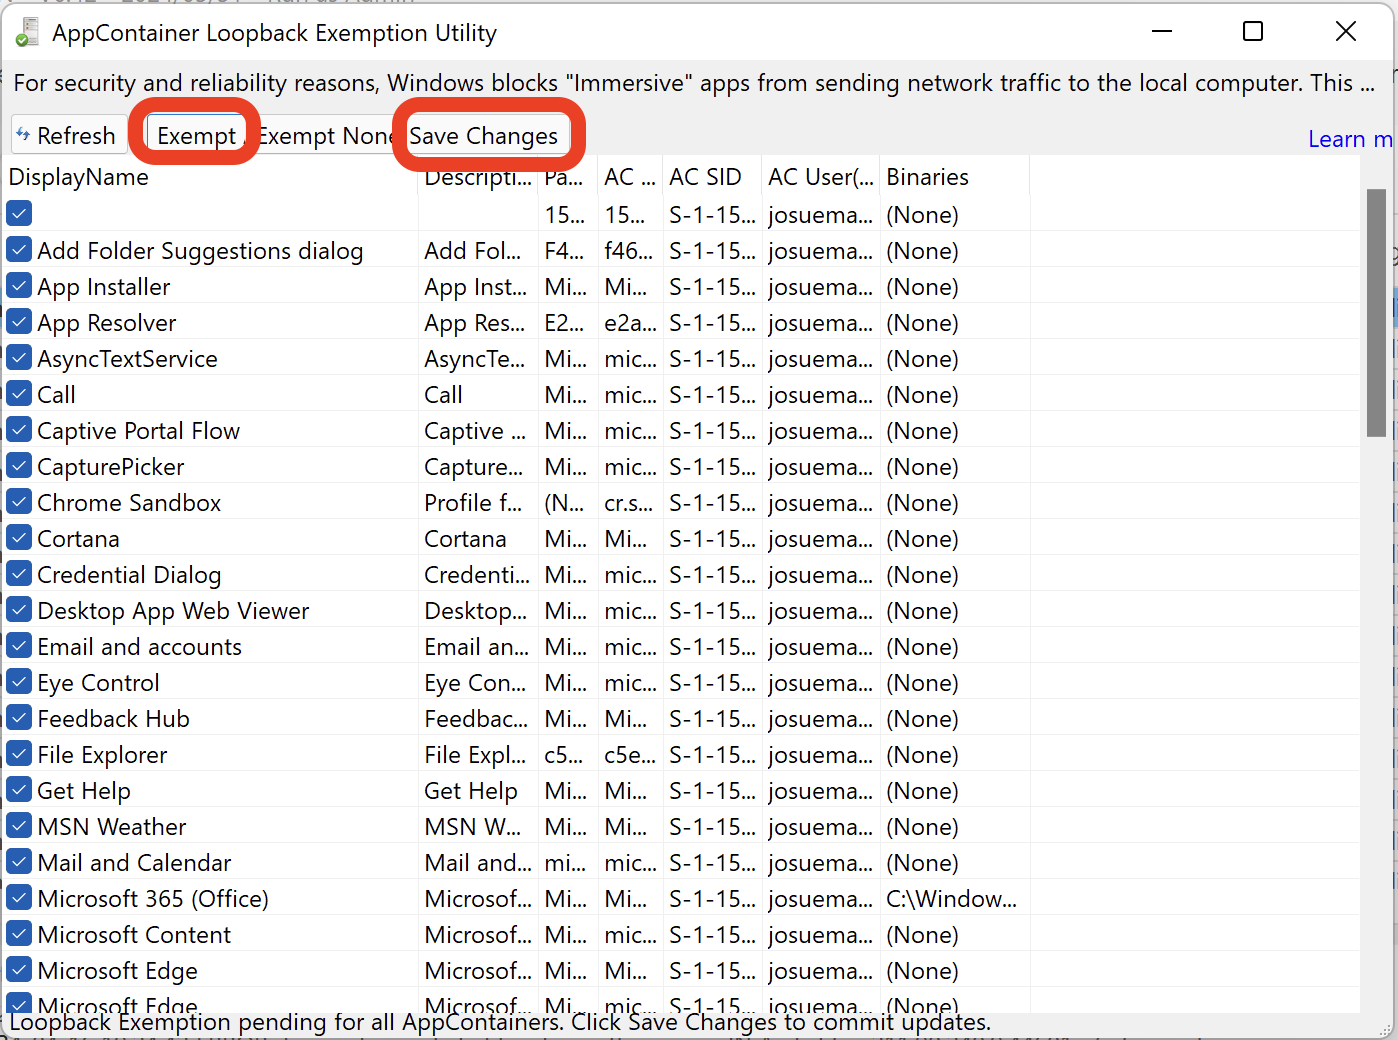The image size is (1398, 1040).
Task: Click the Exempt None button
Action: click(x=325, y=136)
